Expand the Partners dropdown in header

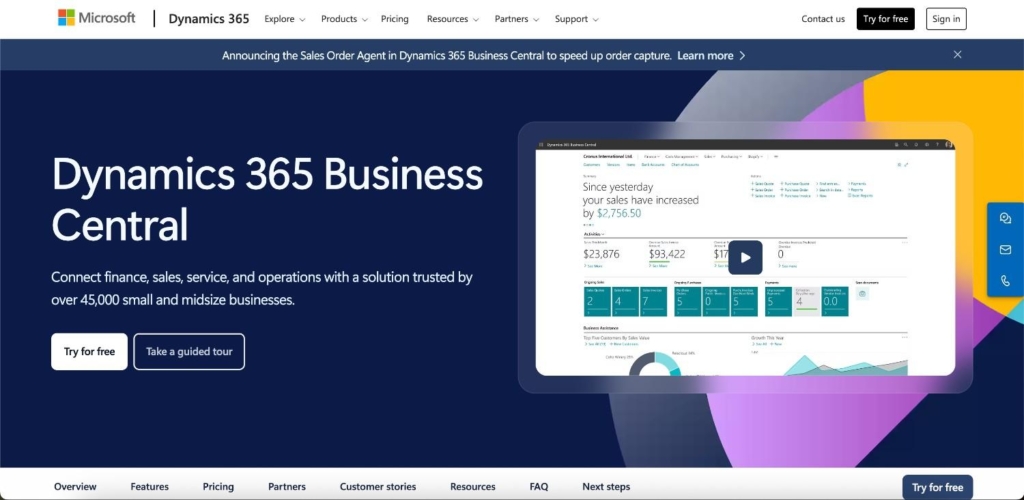pos(517,19)
